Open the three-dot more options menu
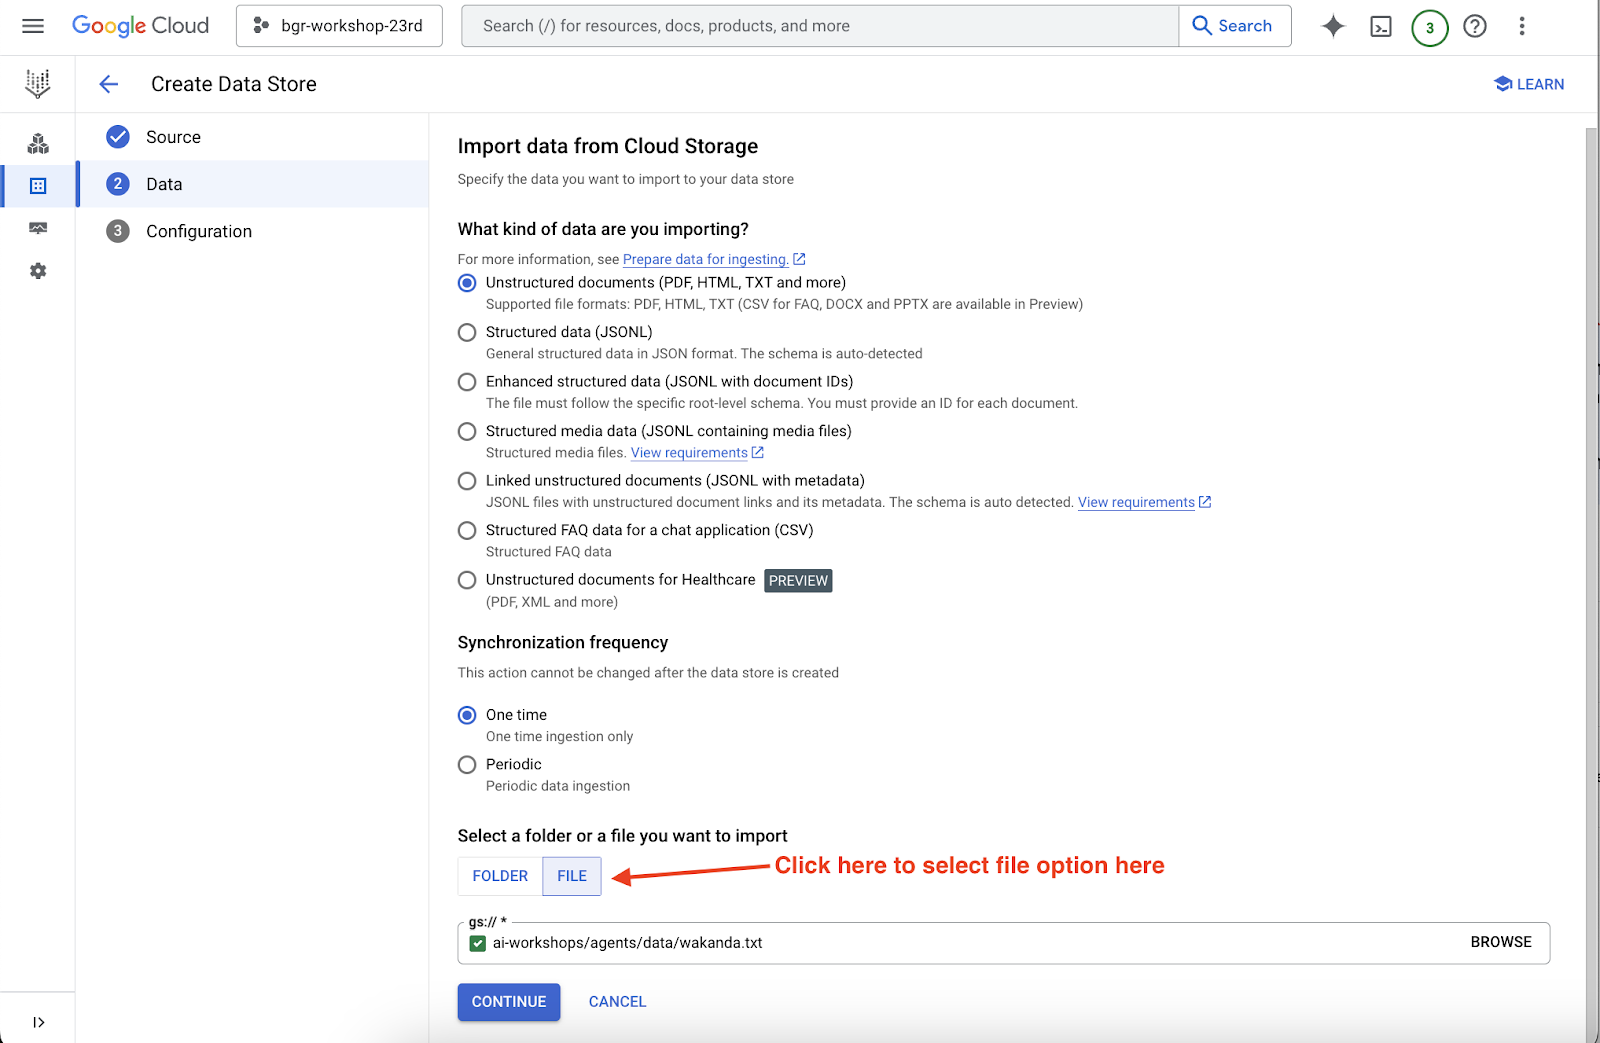This screenshot has height=1043, width=1600. point(1522,26)
